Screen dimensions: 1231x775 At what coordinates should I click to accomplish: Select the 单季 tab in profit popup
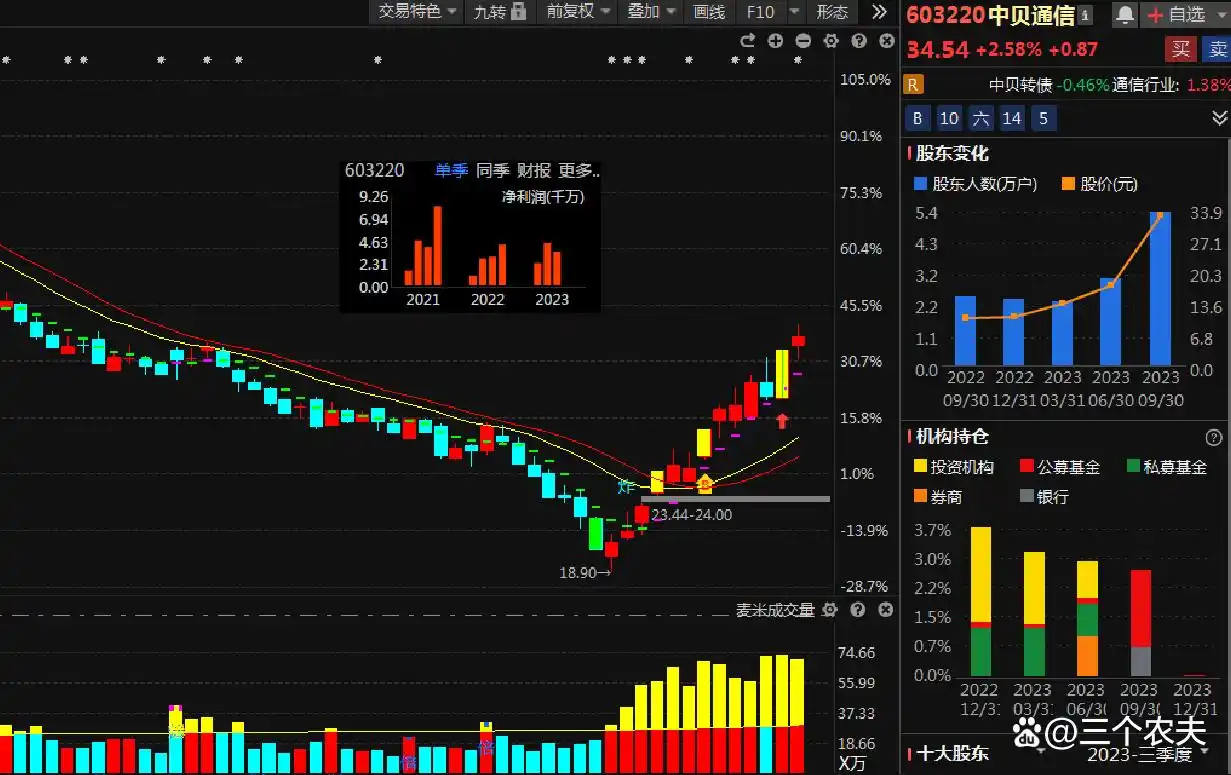click(451, 171)
